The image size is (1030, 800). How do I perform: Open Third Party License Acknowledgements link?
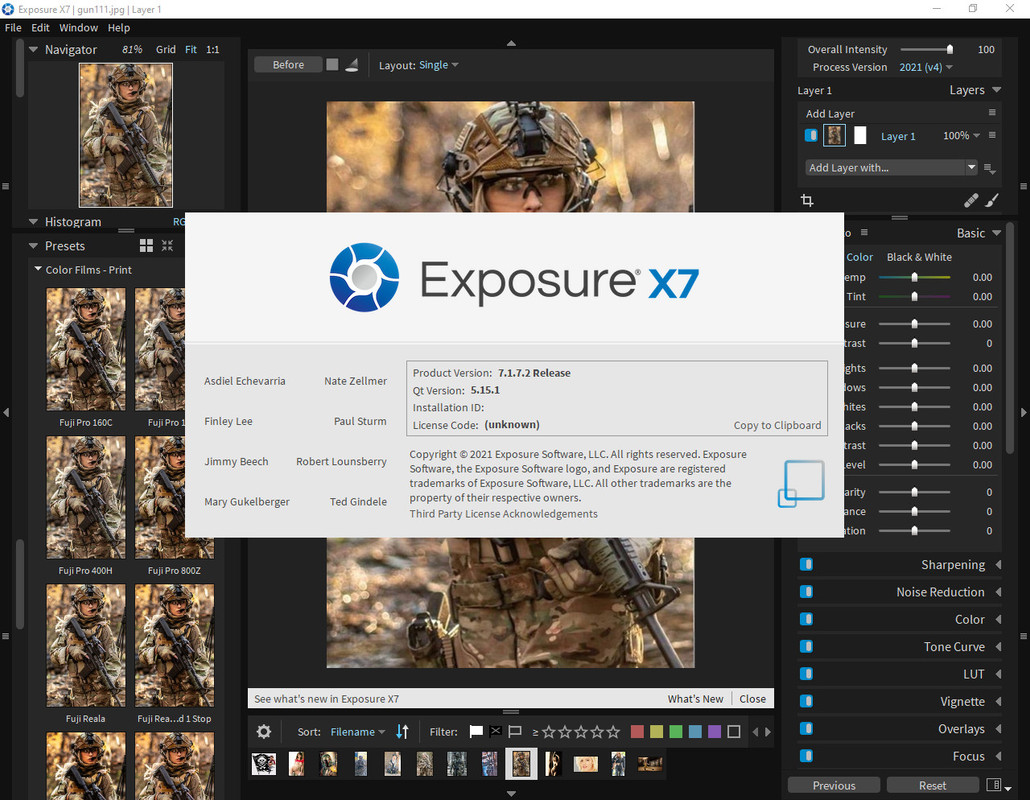[x=503, y=514]
